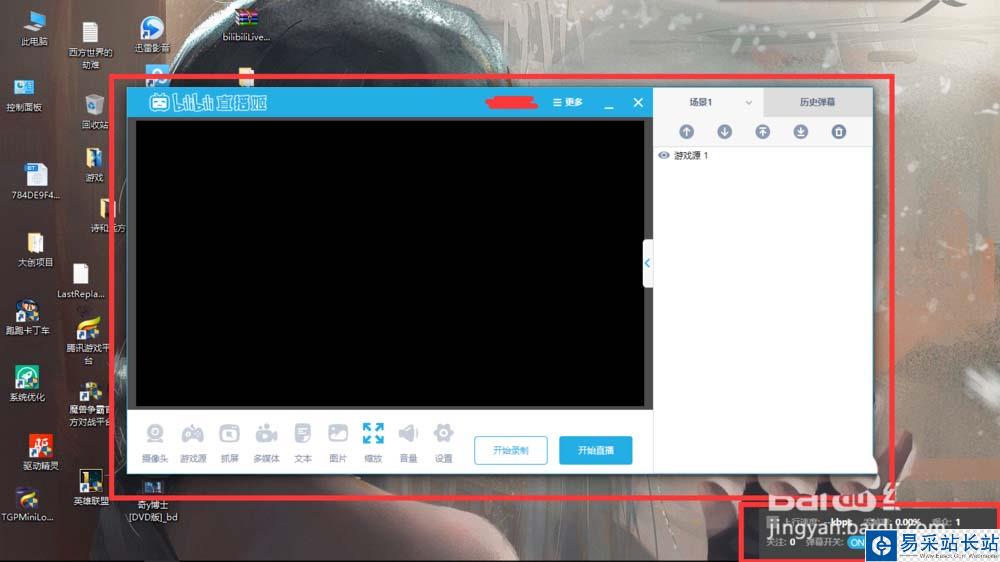This screenshot has height=562, width=1000.
Task: Open the volume (音量) control
Action: [408, 443]
